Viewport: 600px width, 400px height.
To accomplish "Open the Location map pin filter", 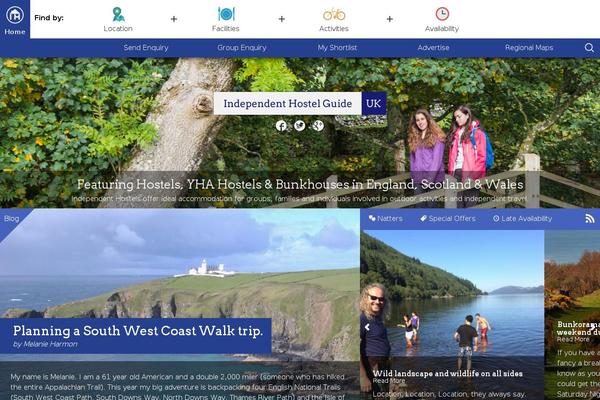I will click(x=118, y=15).
